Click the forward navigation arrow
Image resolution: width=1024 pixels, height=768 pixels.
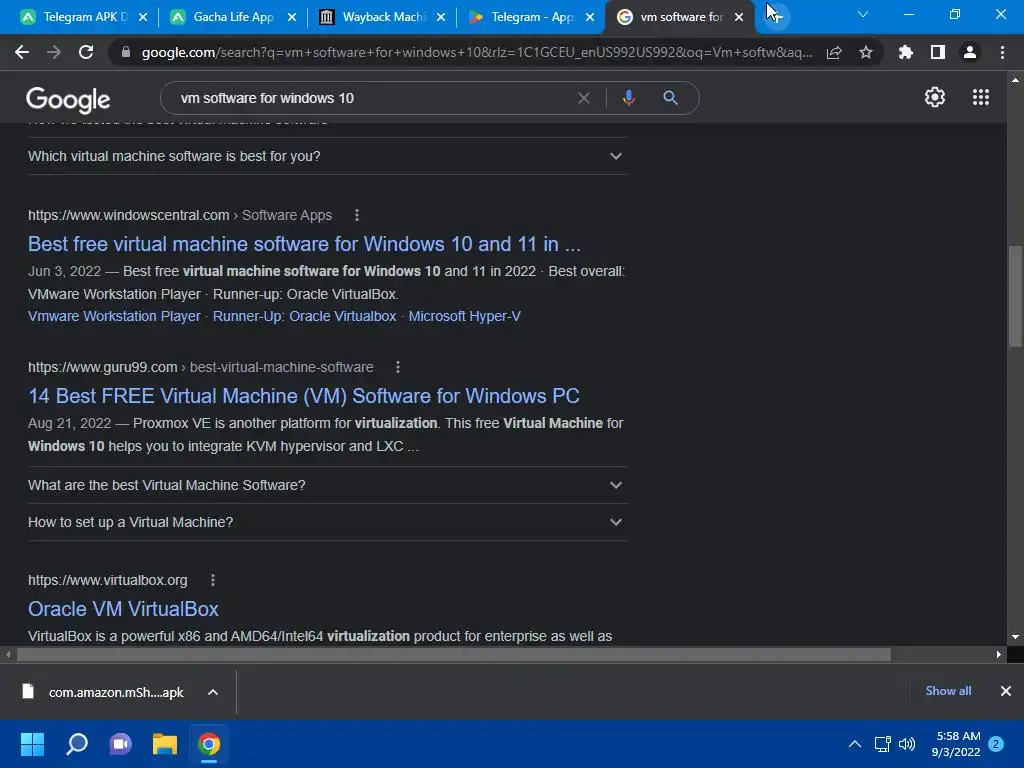(x=54, y=52)
